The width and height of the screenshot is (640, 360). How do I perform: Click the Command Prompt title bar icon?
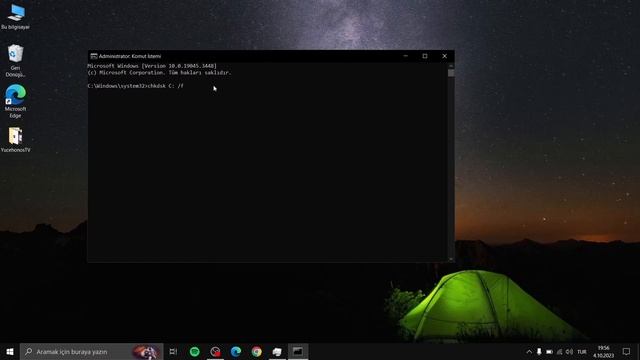coord(94,56)
